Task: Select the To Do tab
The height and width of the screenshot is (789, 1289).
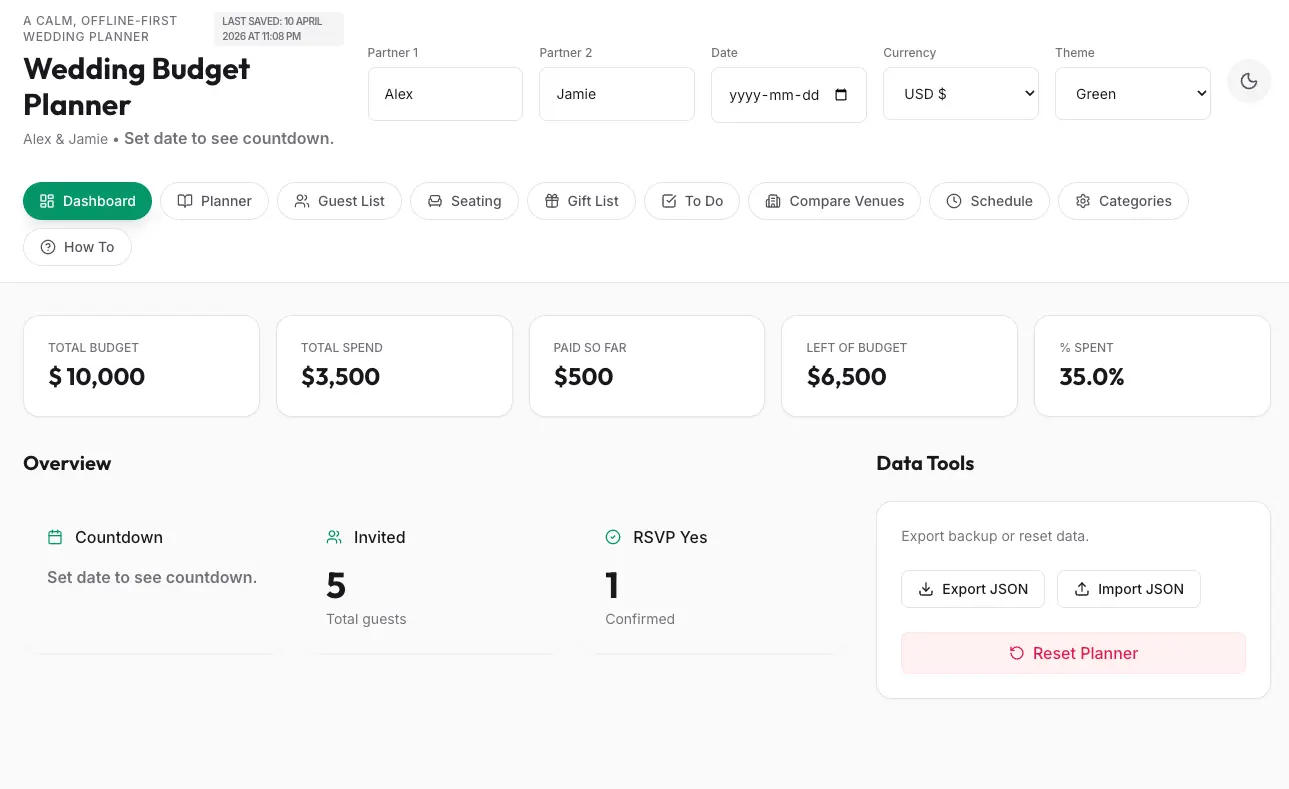Action: [x=692, y=201]
